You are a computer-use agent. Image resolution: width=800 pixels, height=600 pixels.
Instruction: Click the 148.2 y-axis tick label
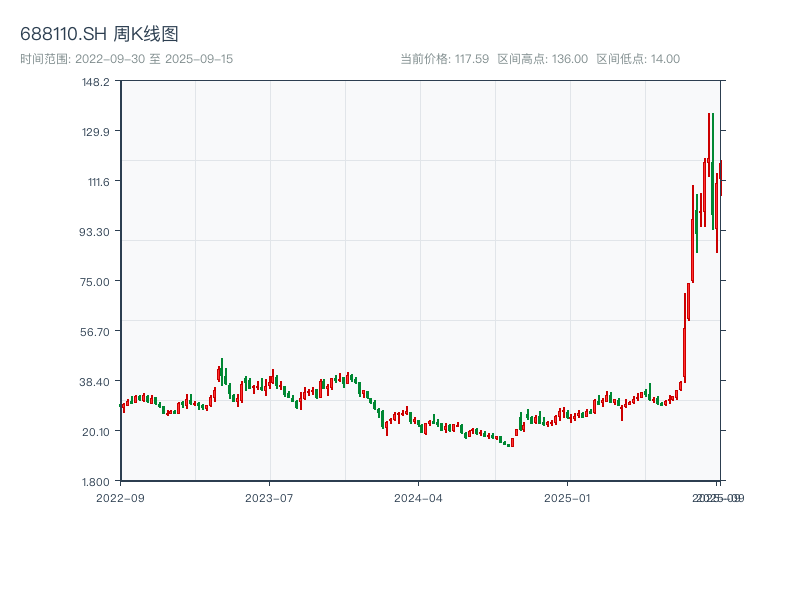tap(96, 81)
